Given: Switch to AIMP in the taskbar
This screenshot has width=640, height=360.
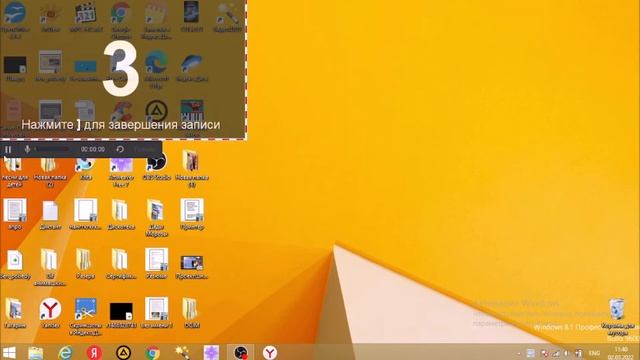Looking at the screenshot, I should click(123, 353).
